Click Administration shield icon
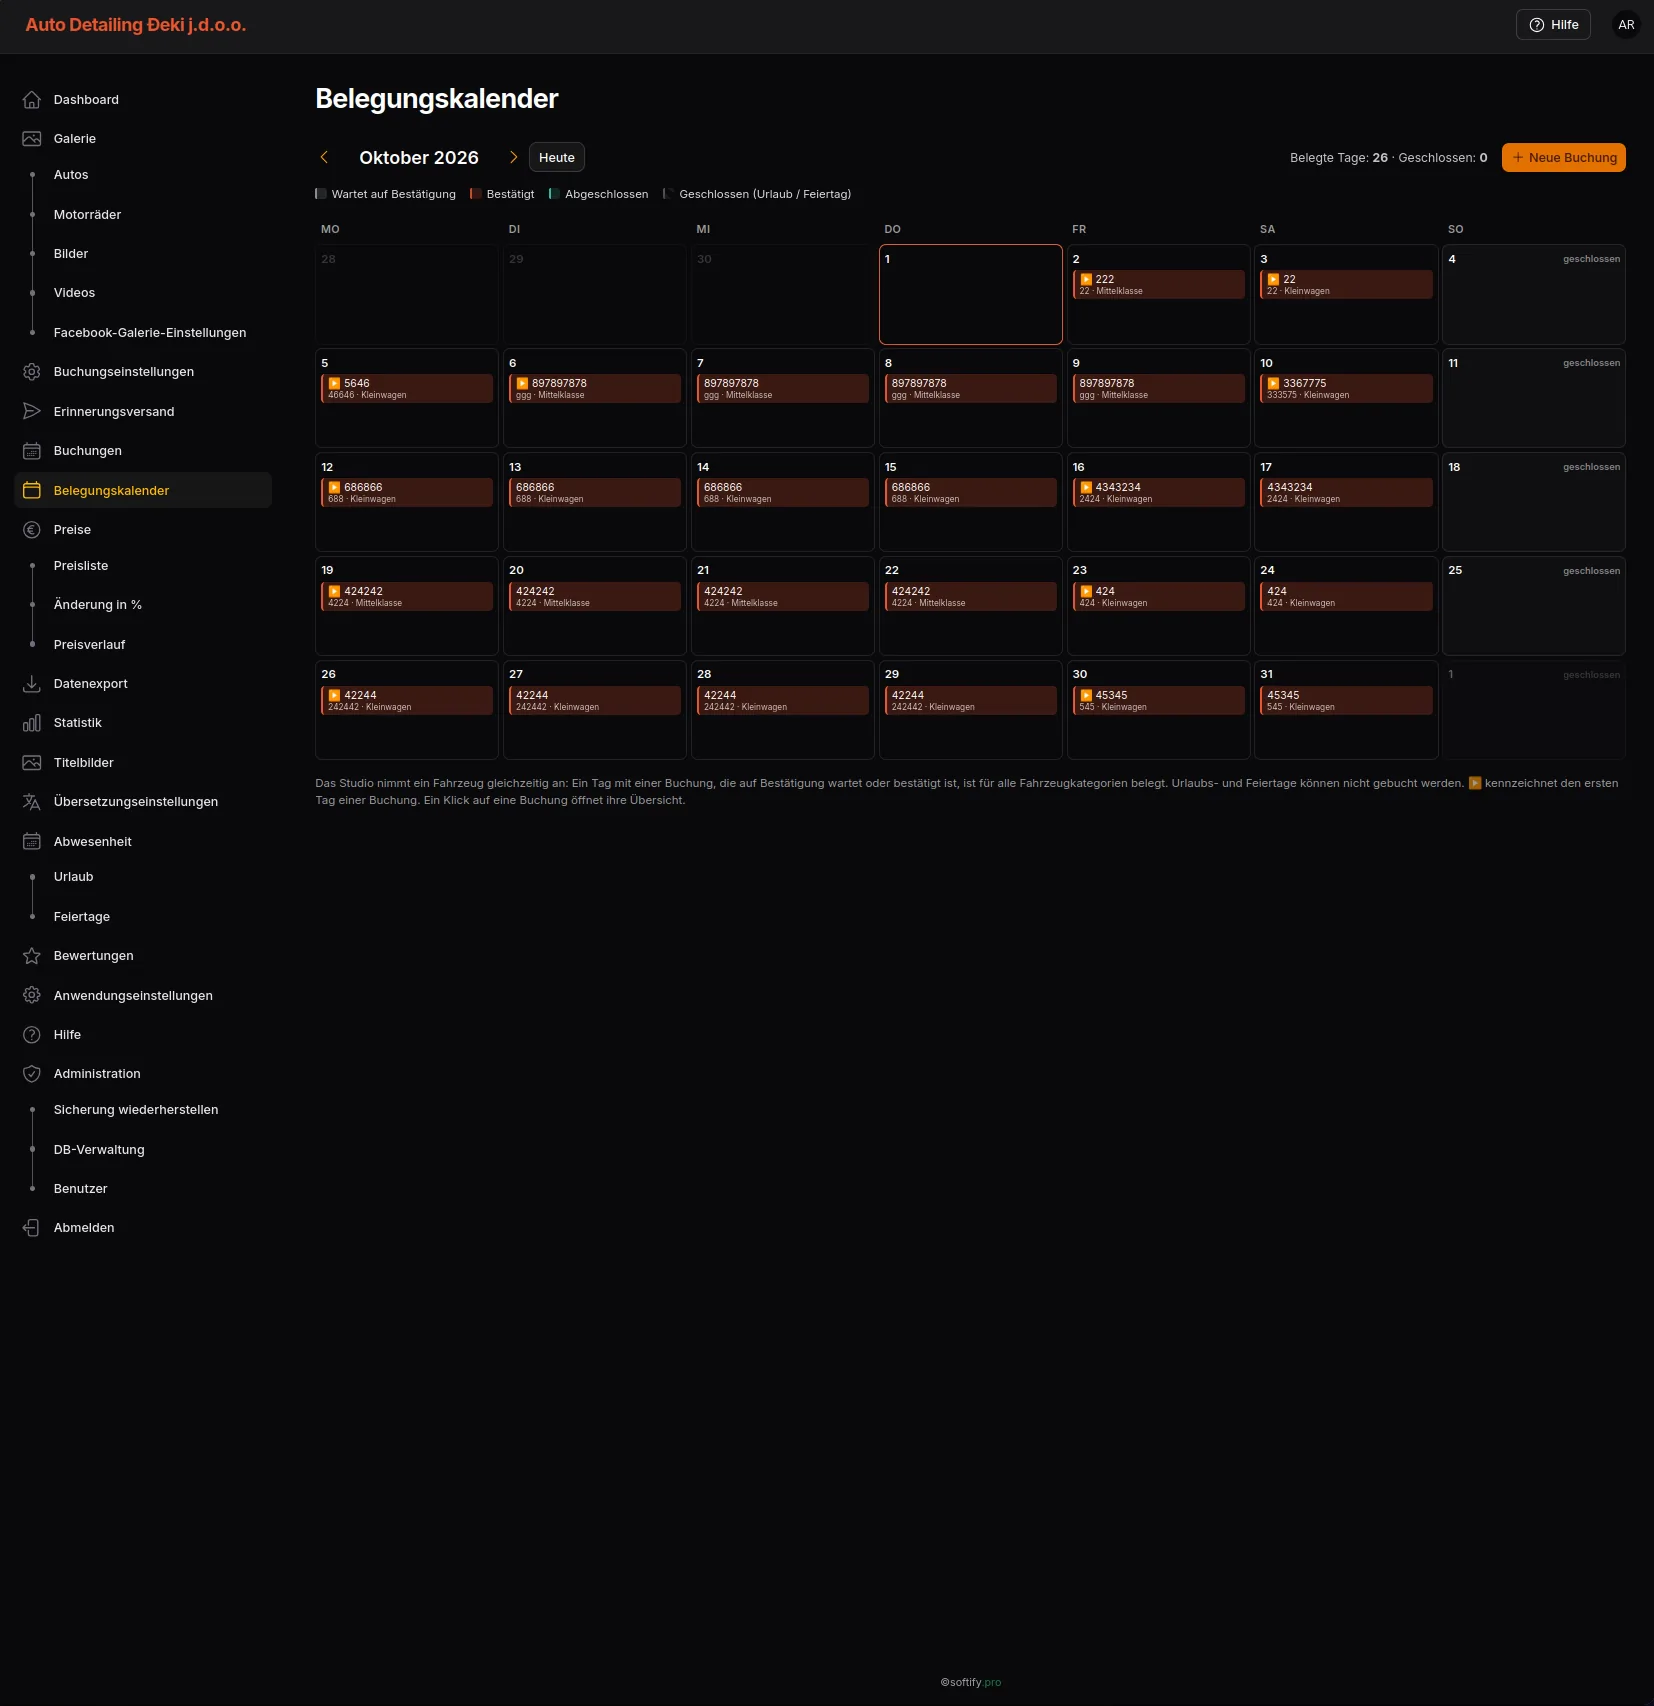This screenshot has width=1654, height=1706. (x=32, y=1074)
